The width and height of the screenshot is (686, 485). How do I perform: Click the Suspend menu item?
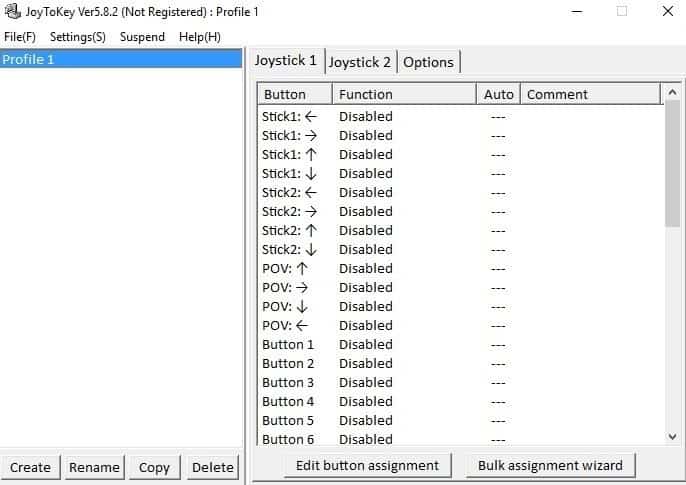[142, 37]
